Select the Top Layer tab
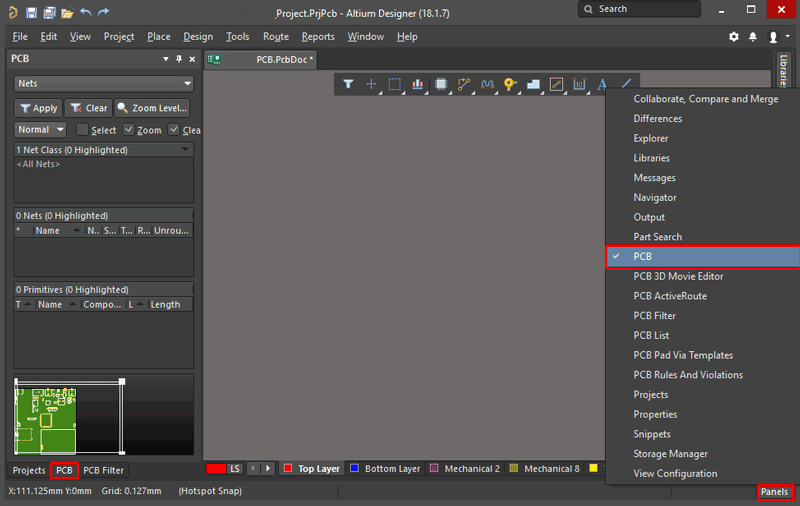The image size is (800, 506). click(x=312, y=469)
